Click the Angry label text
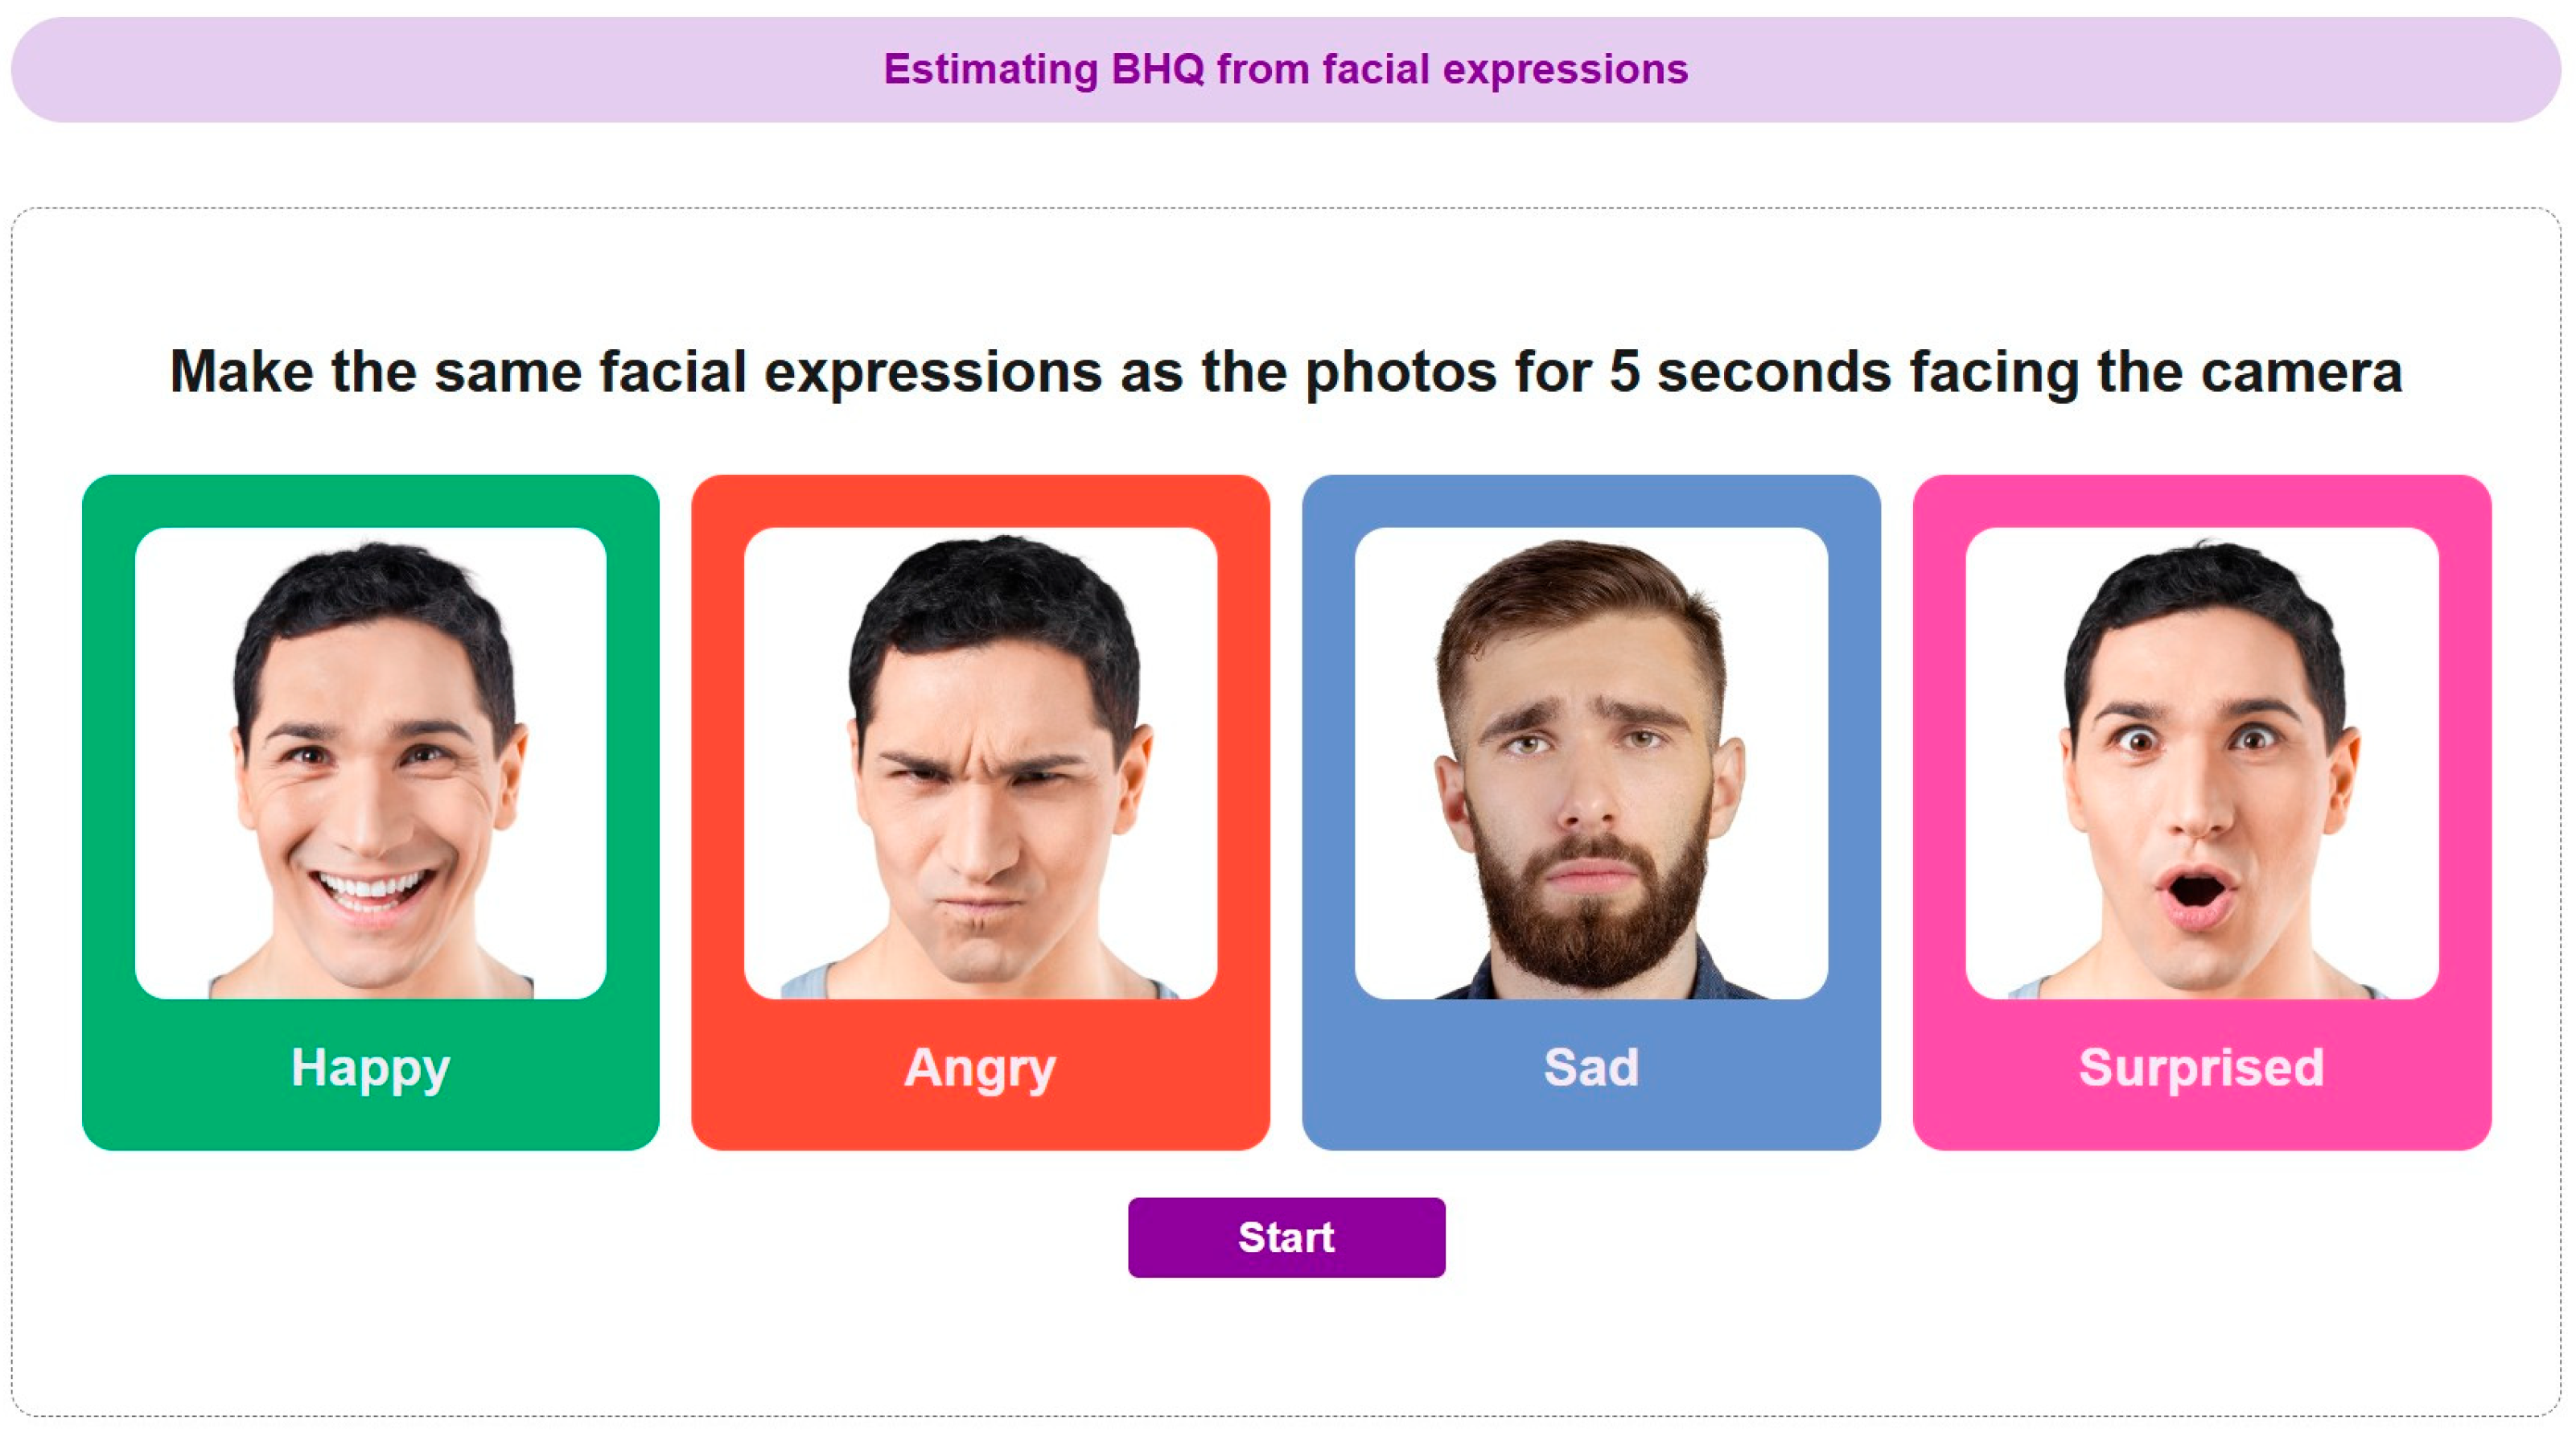This screenshot has width=2576, height=1433. coord(980,1067)
